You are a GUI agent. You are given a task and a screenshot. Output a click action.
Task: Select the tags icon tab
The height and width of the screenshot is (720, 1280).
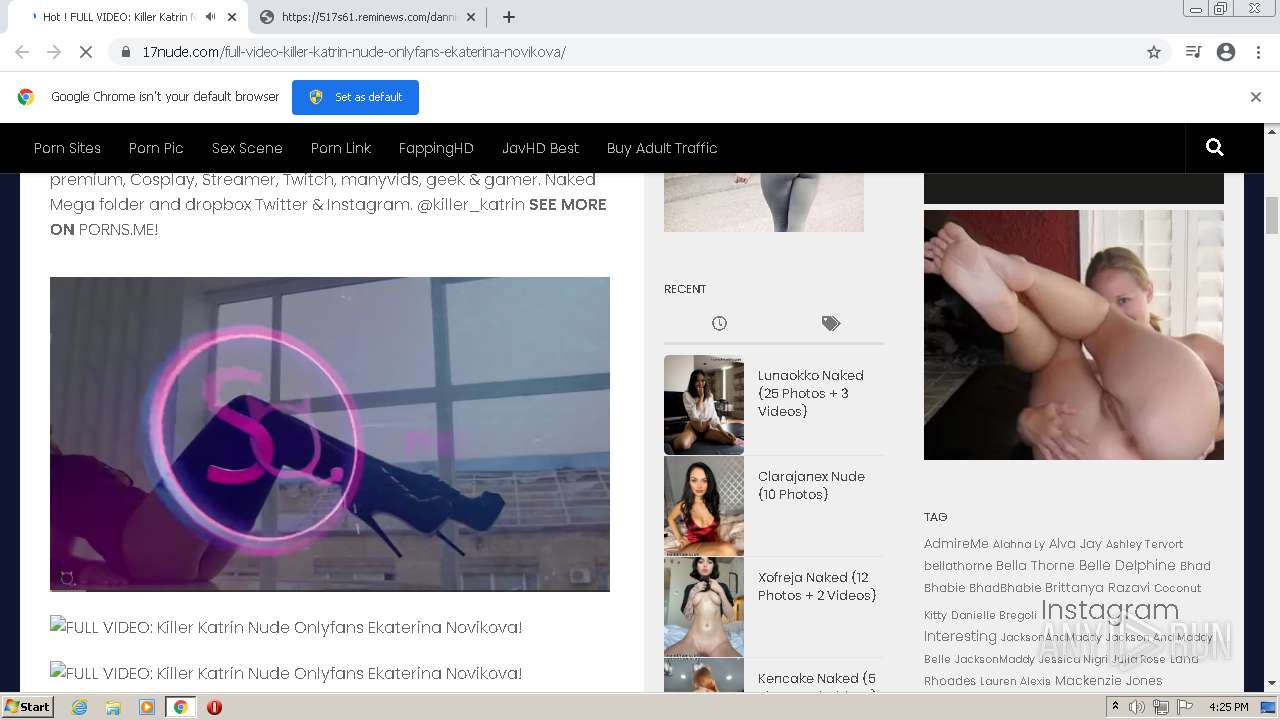(831, 323)
